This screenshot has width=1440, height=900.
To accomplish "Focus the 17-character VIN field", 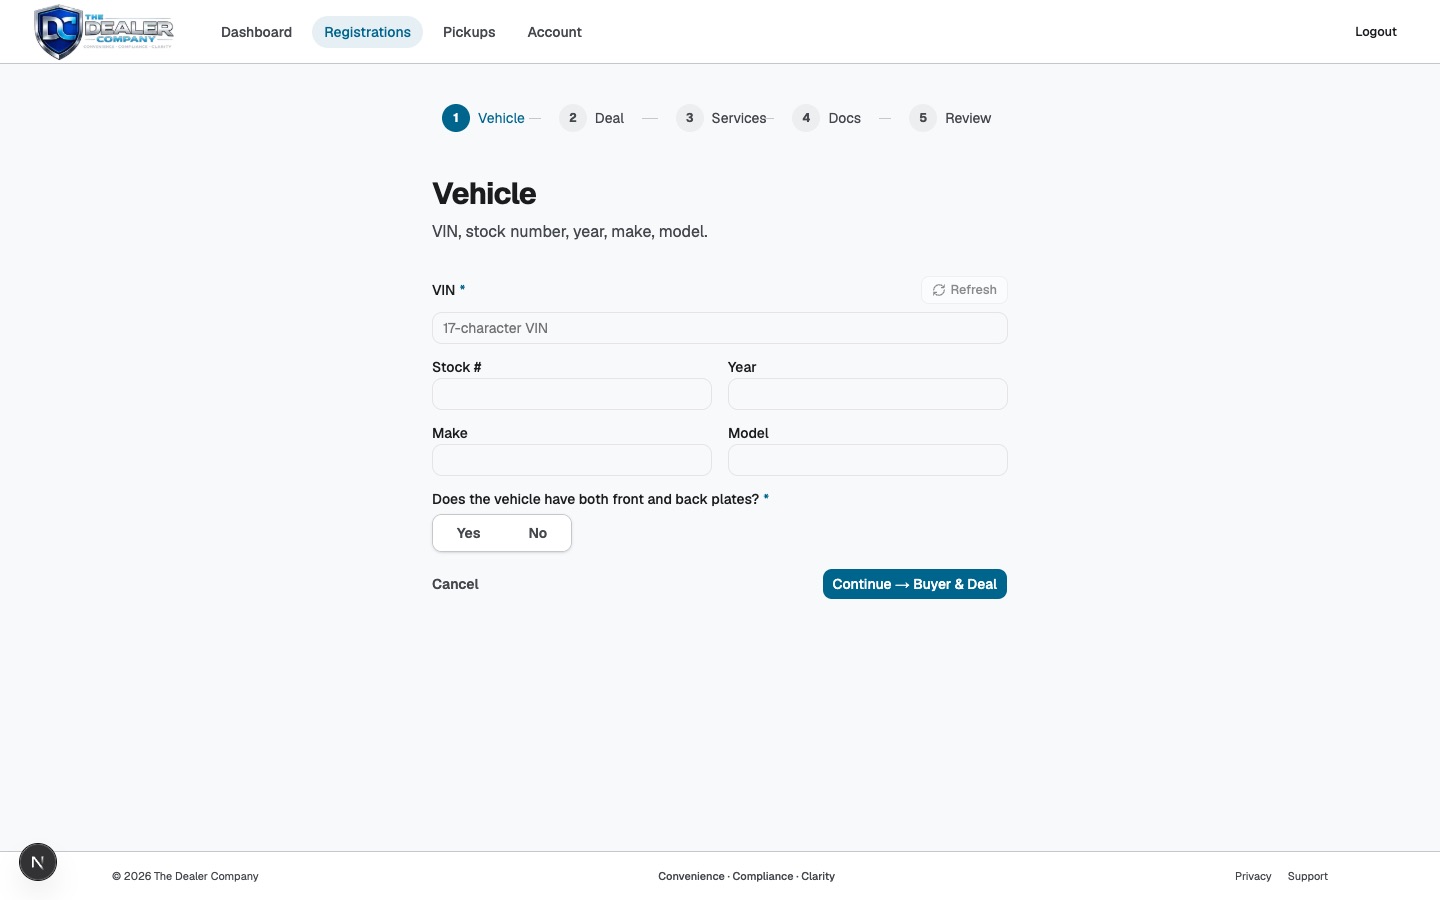I will click(720, 328).
